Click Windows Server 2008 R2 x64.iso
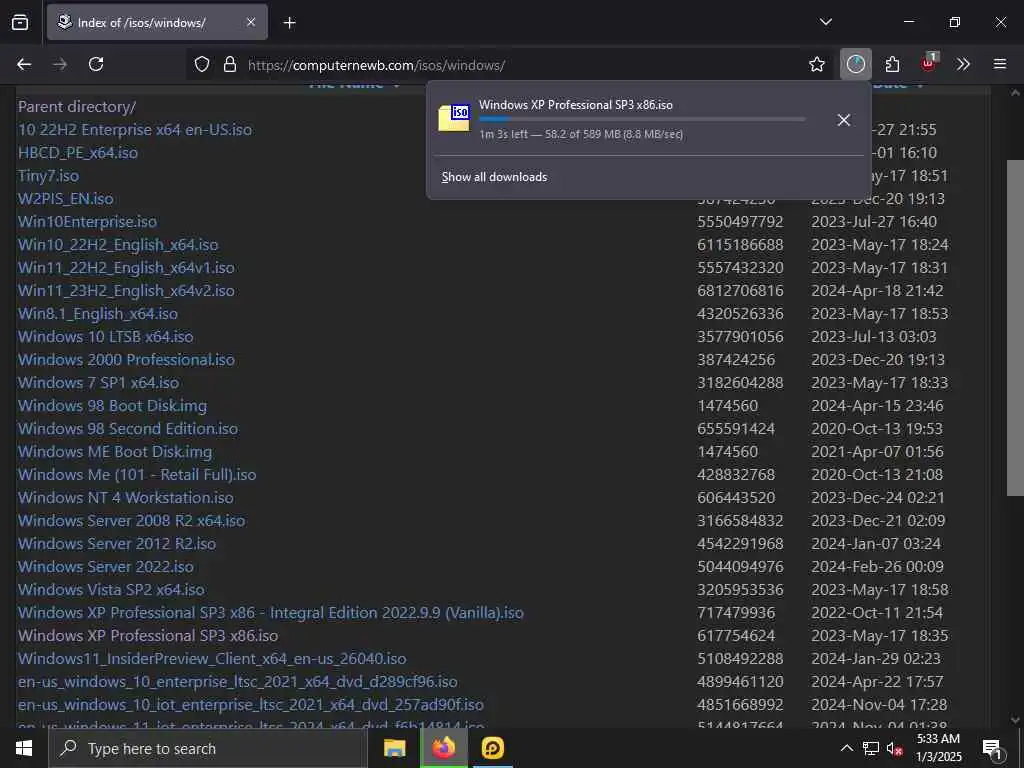Viewport: 1024px width, 768px height. pyautogui.click(x=131, y=520)
